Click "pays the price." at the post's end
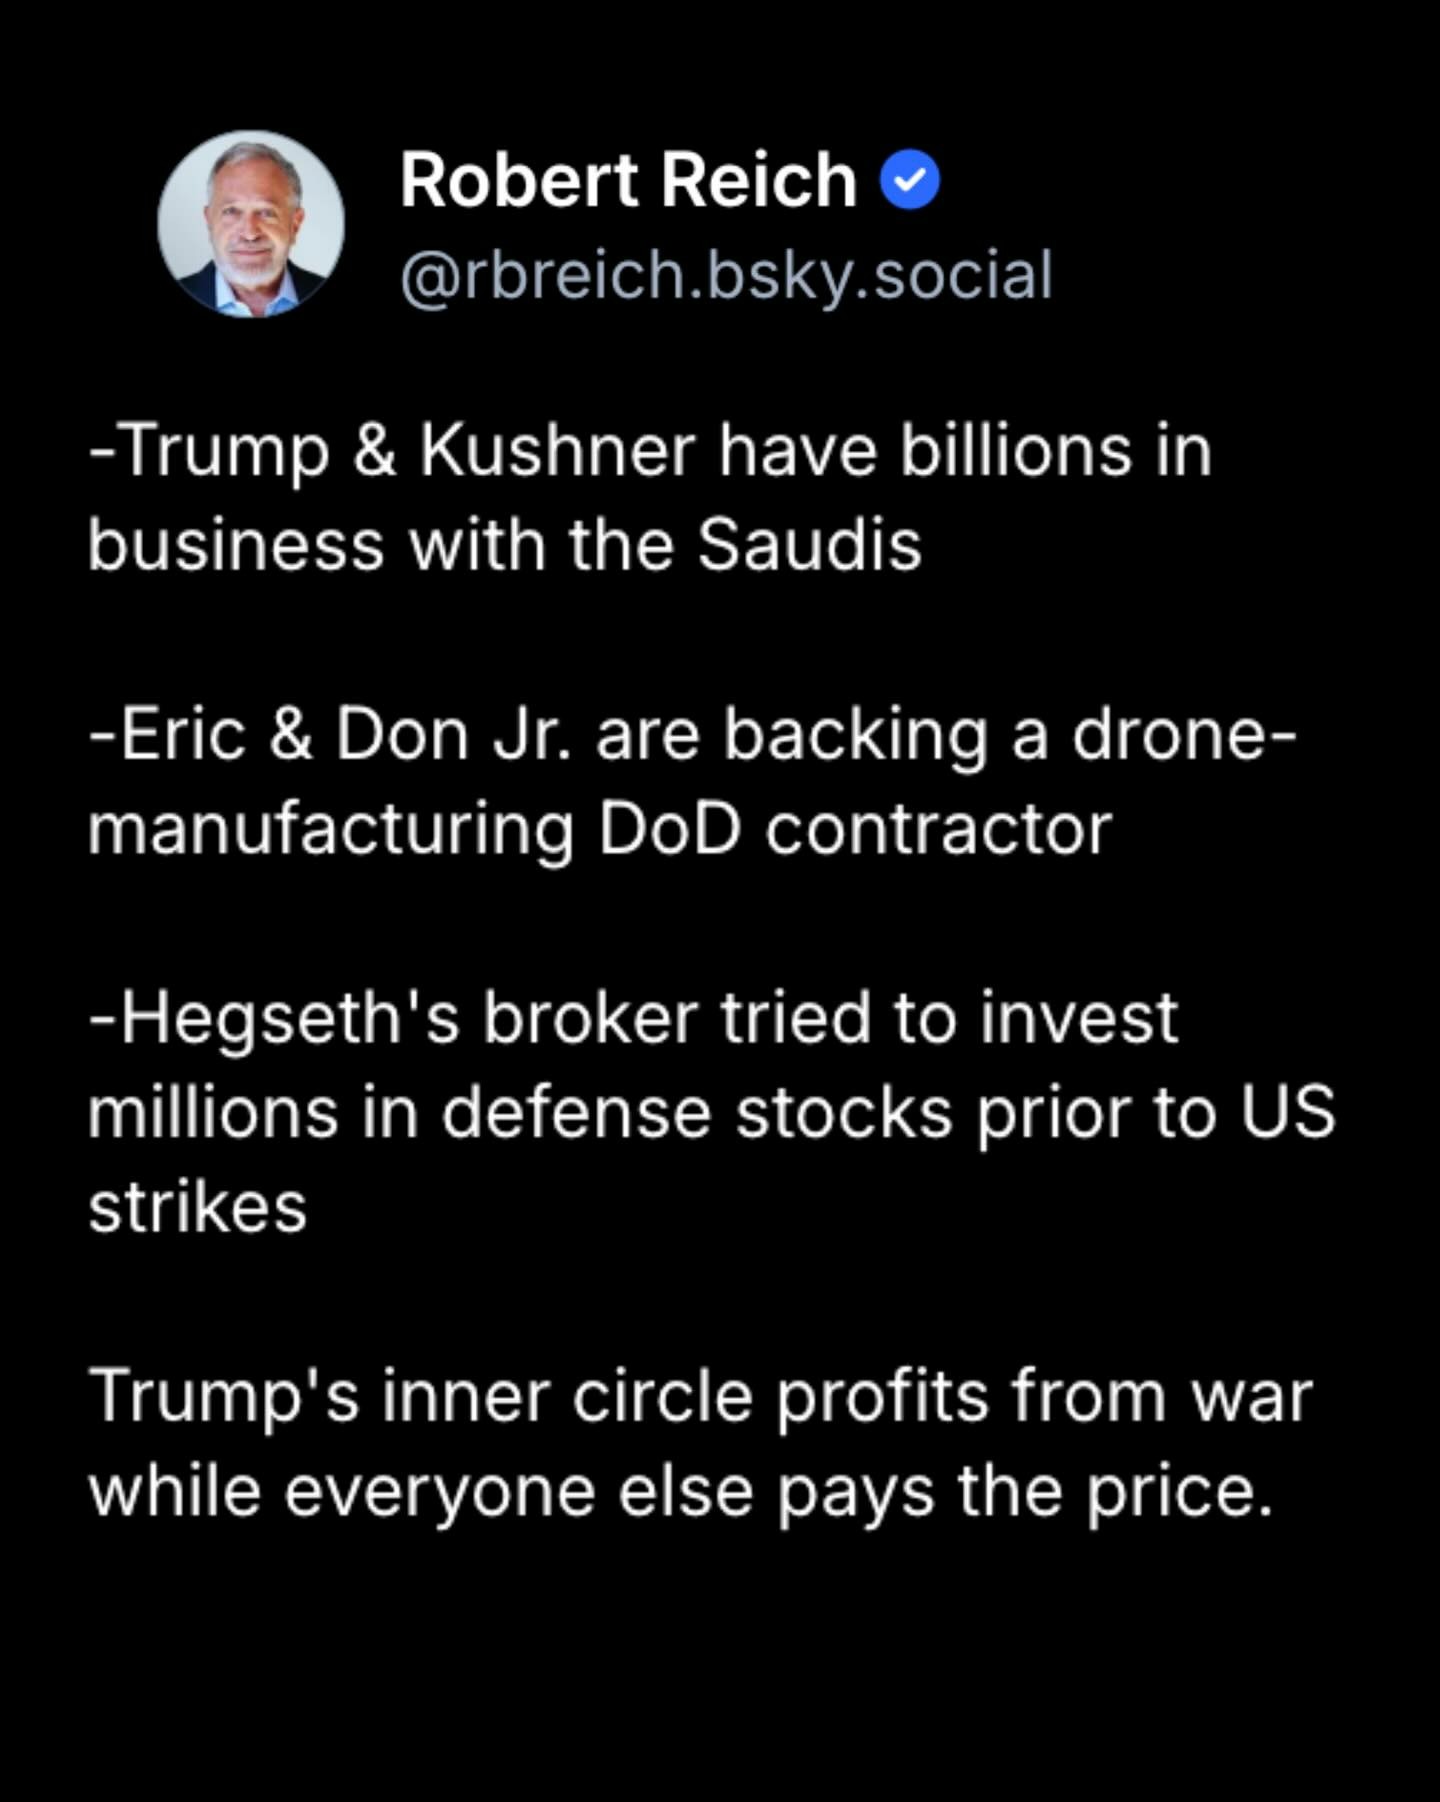Viewport: 1440px width, 1802px height. pos(1025,1491)
